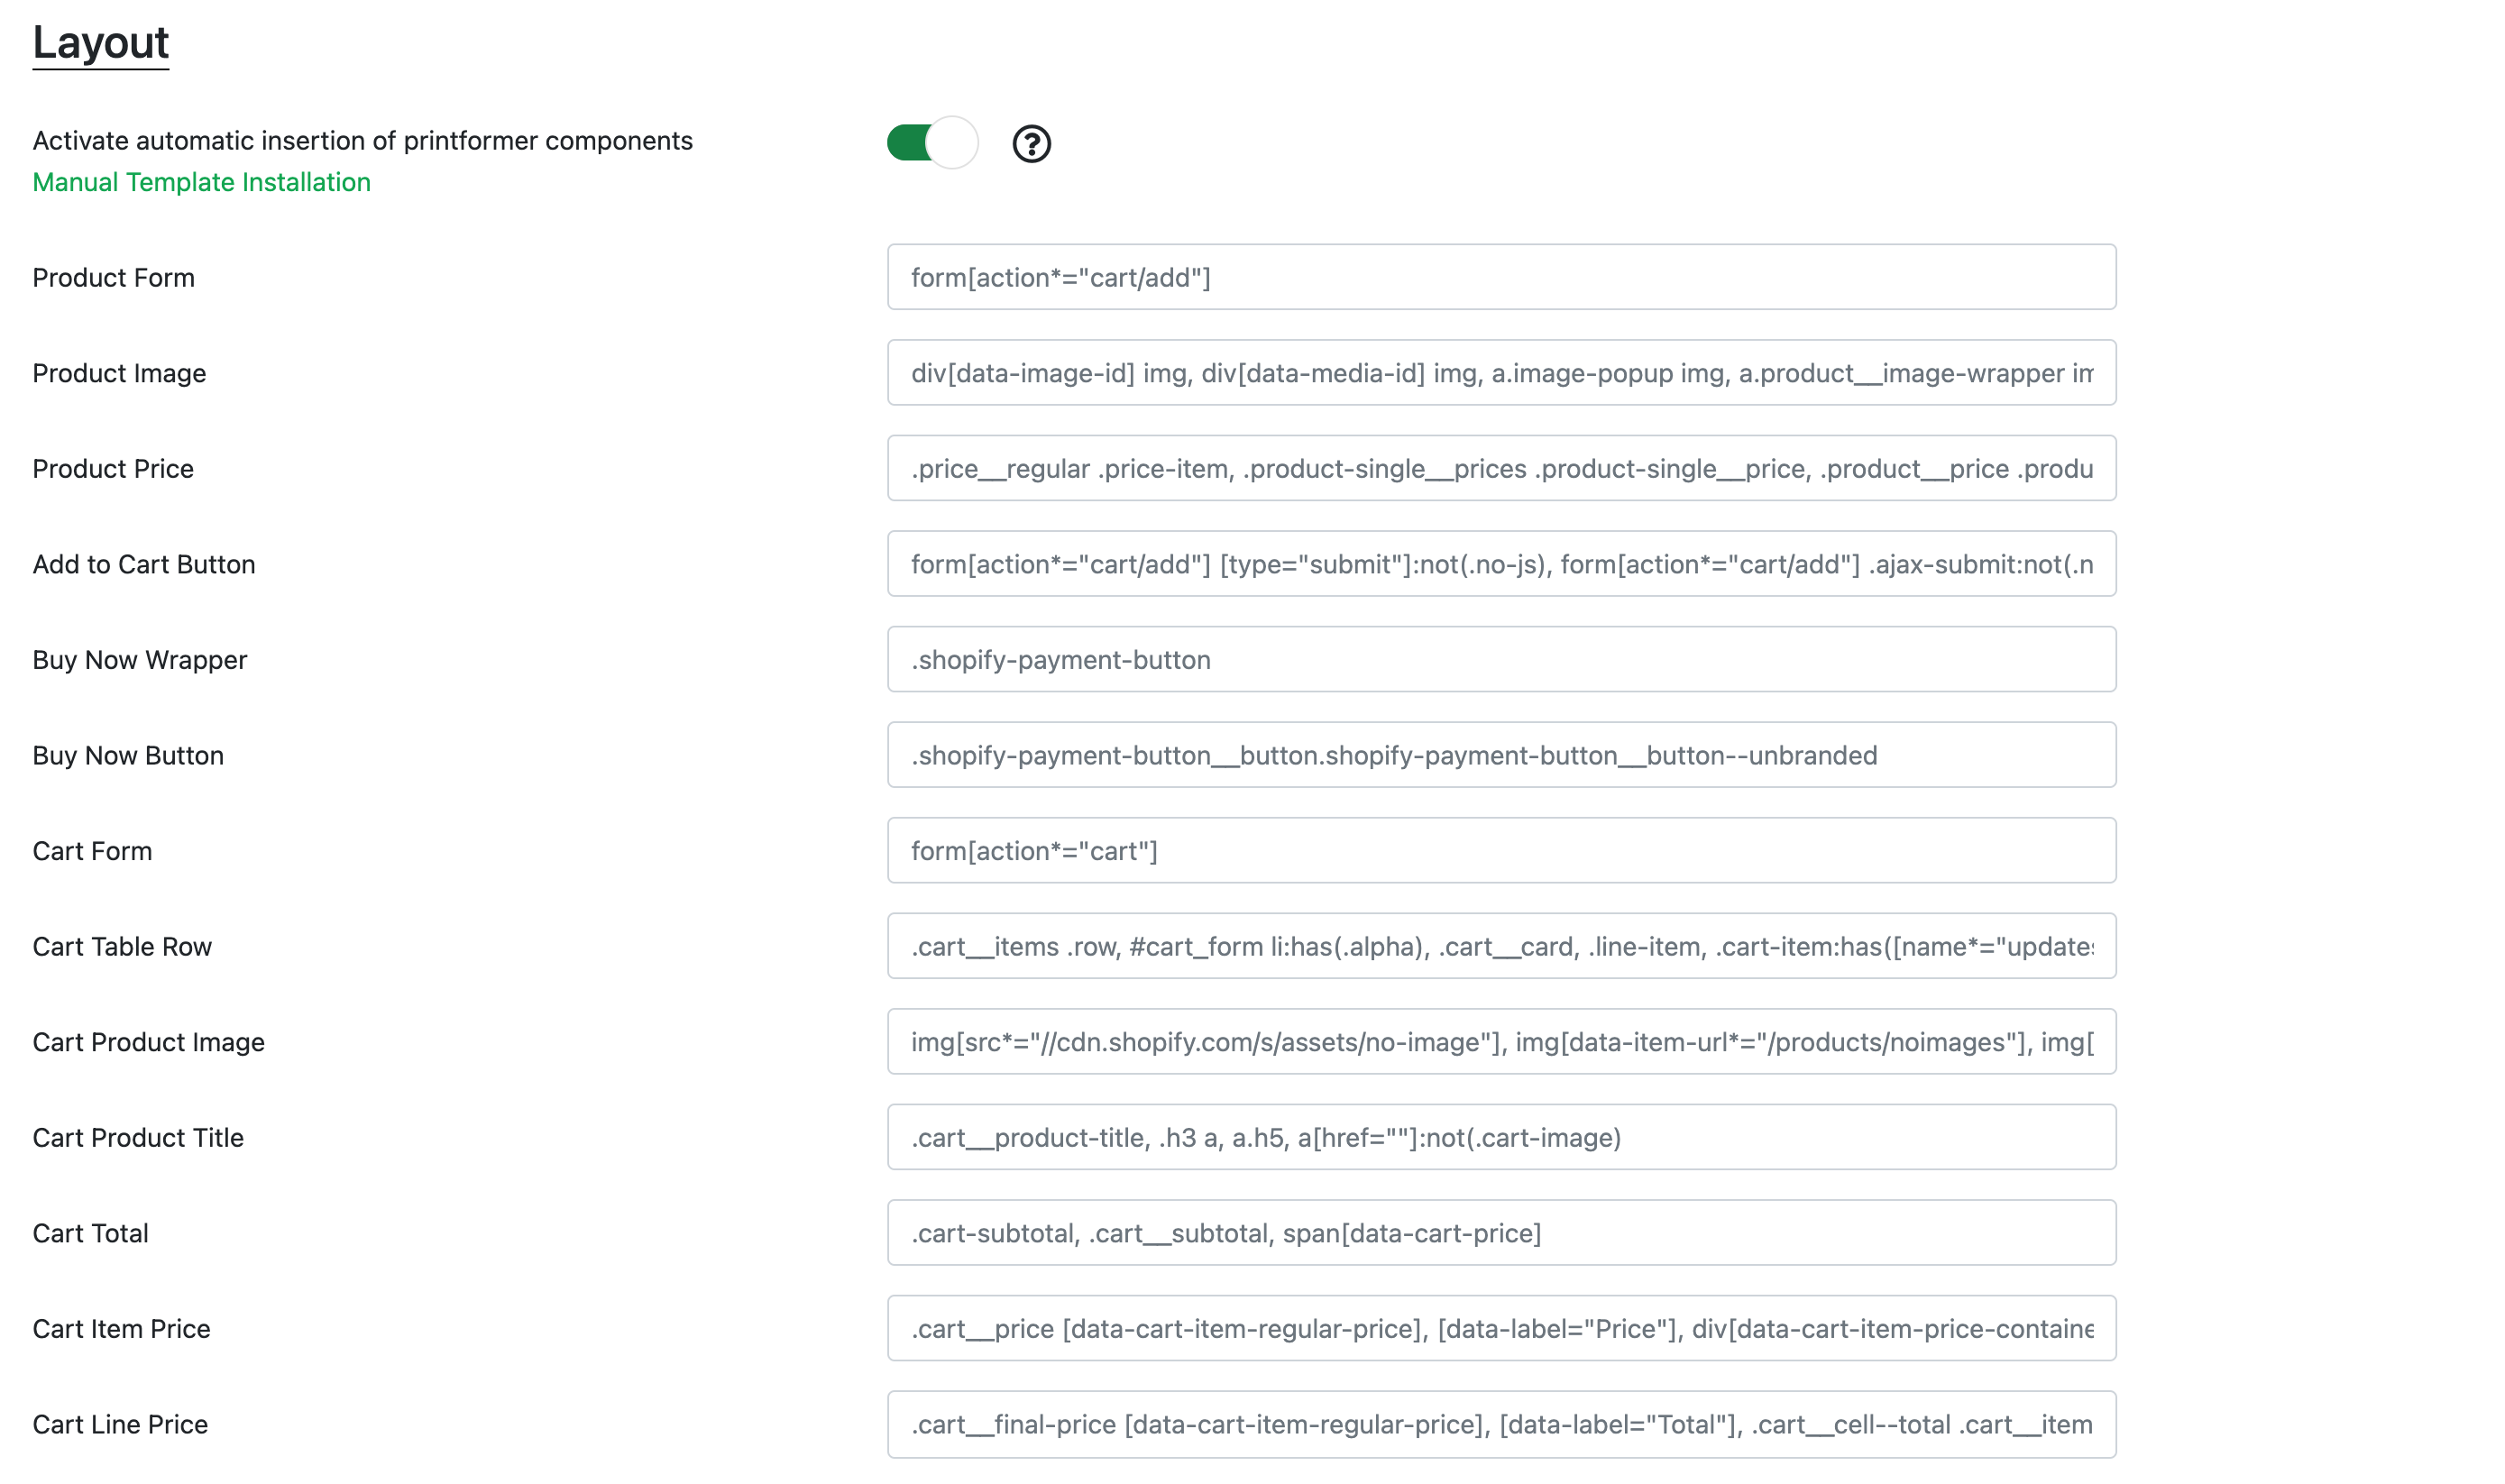Edit the Product Price selector field
The height and width of the screenshot is (1484, 2505).
1500,468
